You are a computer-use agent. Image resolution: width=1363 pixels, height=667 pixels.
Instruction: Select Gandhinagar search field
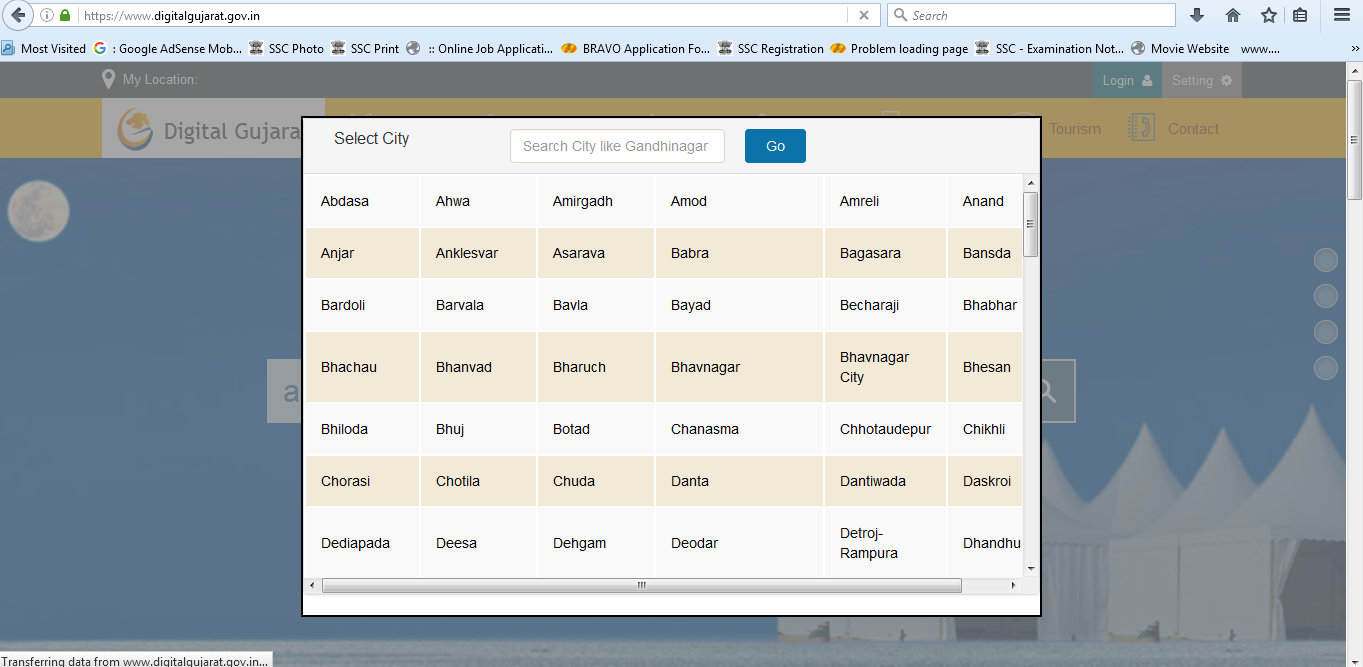pyautogui.click(x=617, y=146)
